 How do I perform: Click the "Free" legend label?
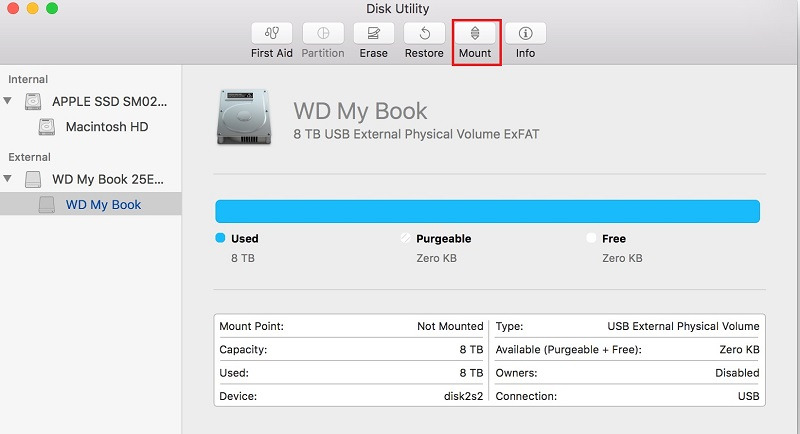pos(614,238)
